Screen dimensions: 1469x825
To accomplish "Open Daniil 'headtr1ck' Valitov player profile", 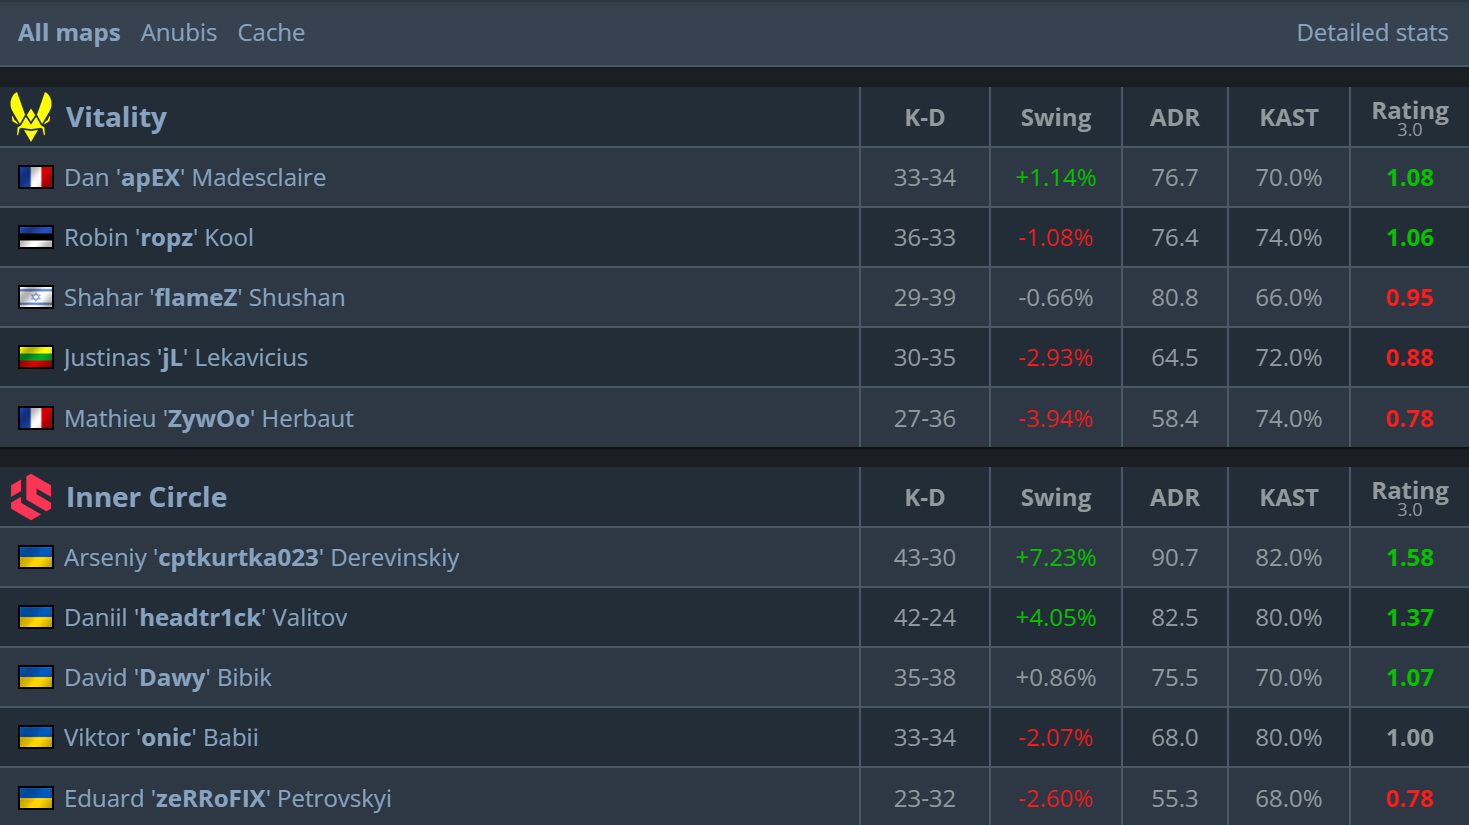I will 206,618.
